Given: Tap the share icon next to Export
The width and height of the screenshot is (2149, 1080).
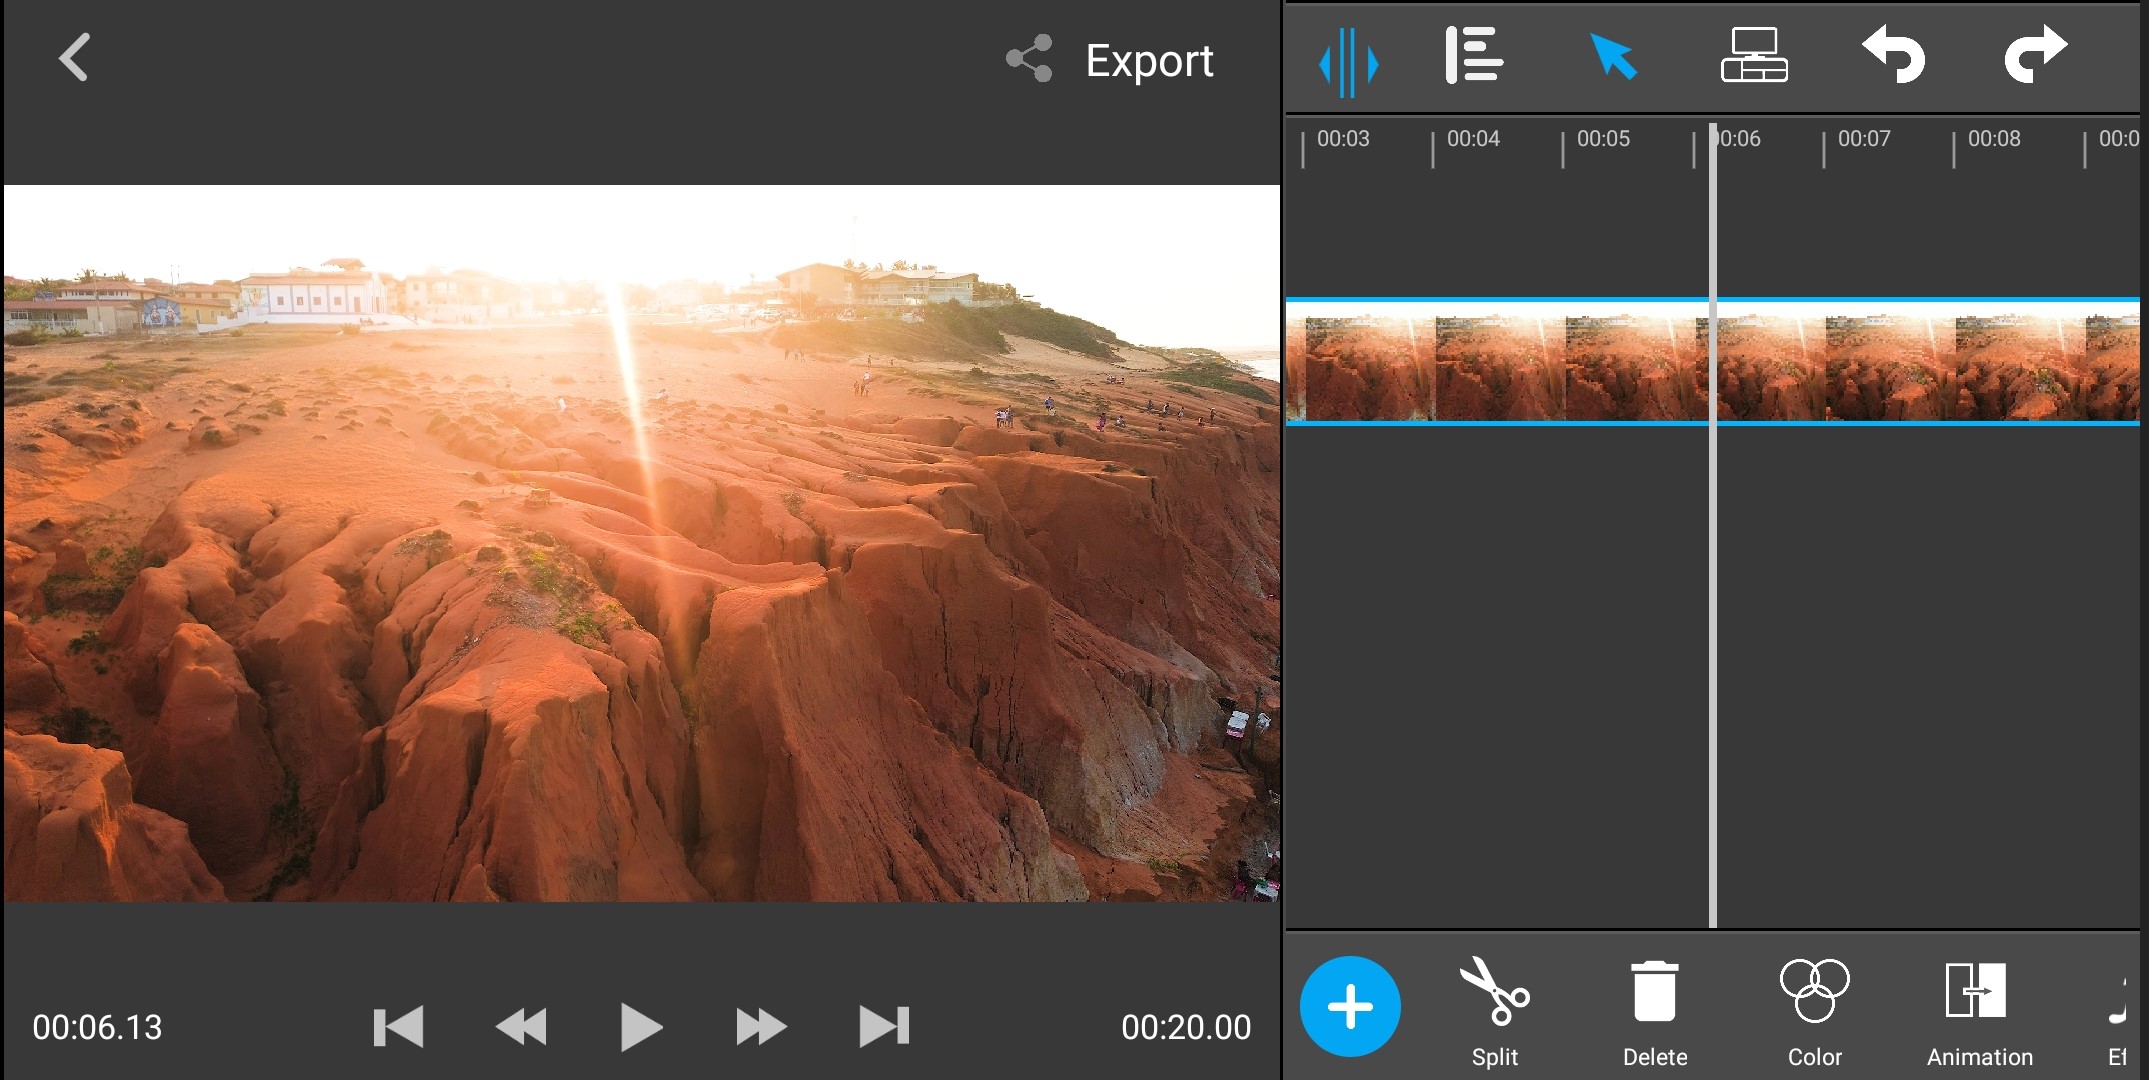Looking at the screenshot, I should pyautogui.click(x=1030, y=59).
